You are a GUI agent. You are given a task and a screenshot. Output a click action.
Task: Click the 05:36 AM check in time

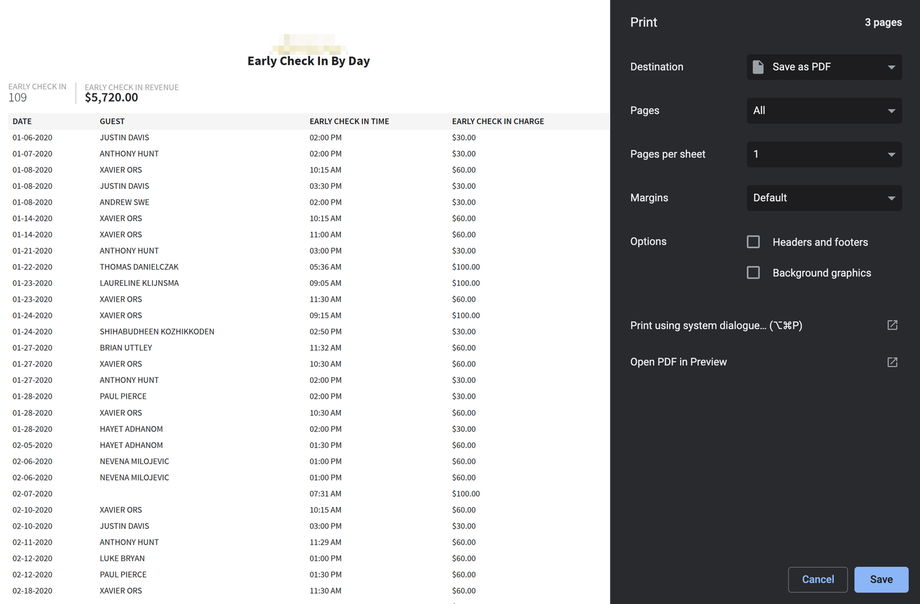(x=325, y=267)
